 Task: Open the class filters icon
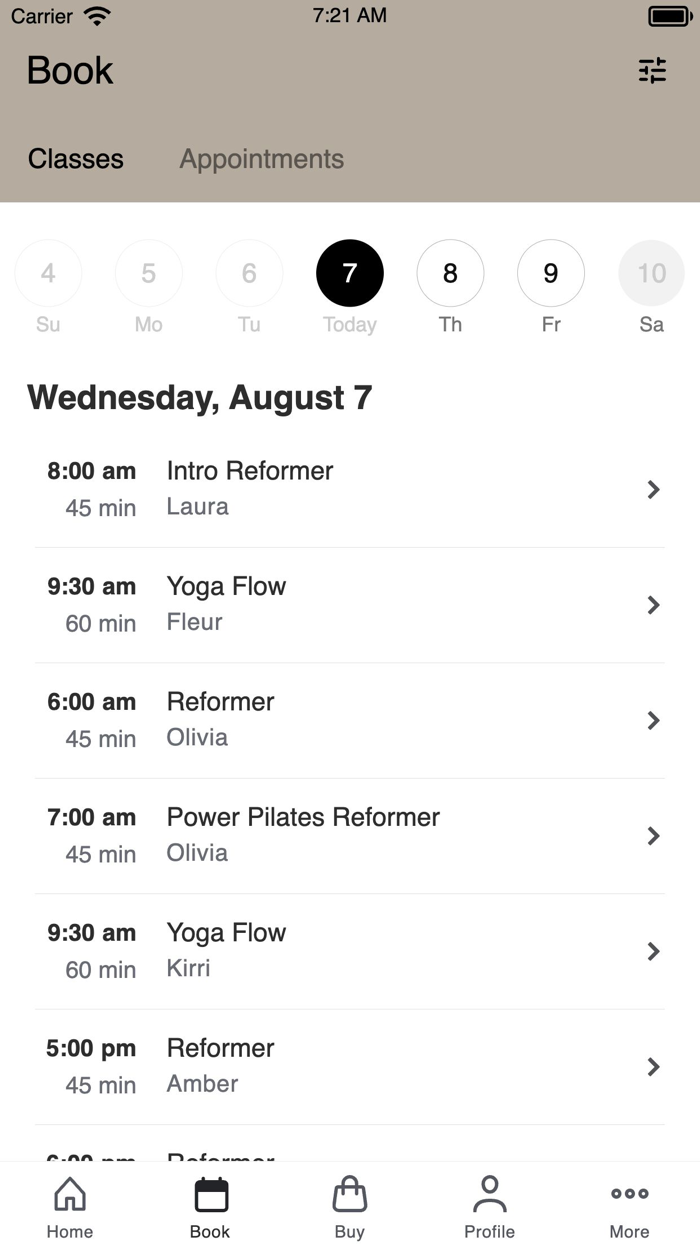click(x=652, y=70)
